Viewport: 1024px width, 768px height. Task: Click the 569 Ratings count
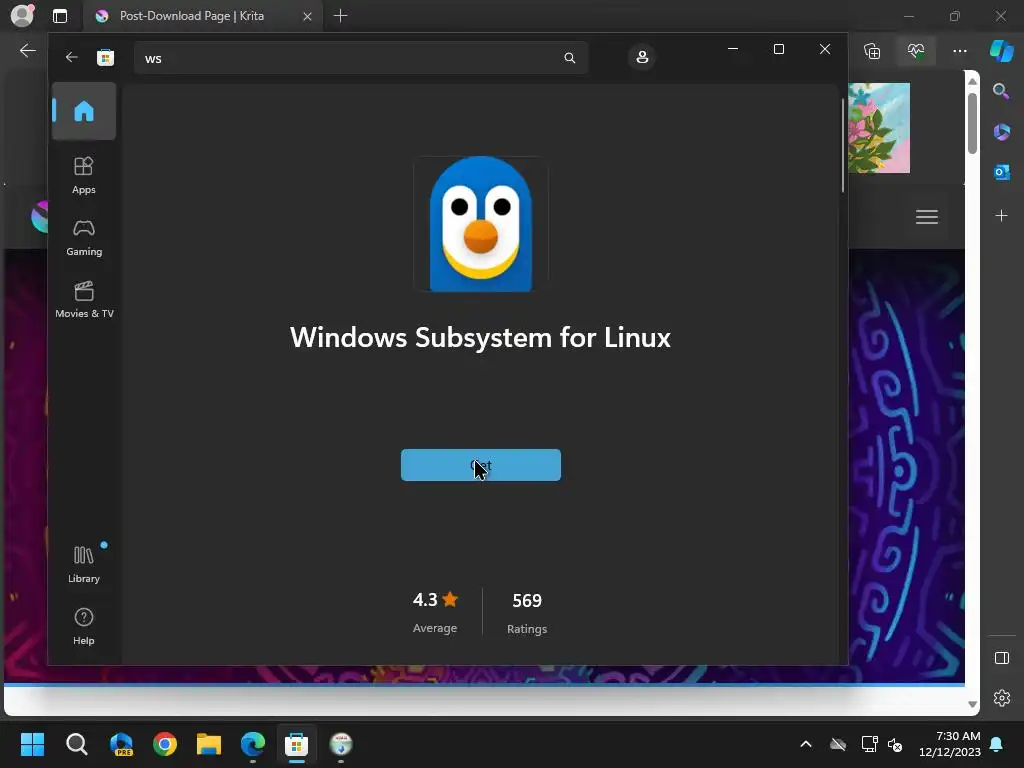point(527,613)
